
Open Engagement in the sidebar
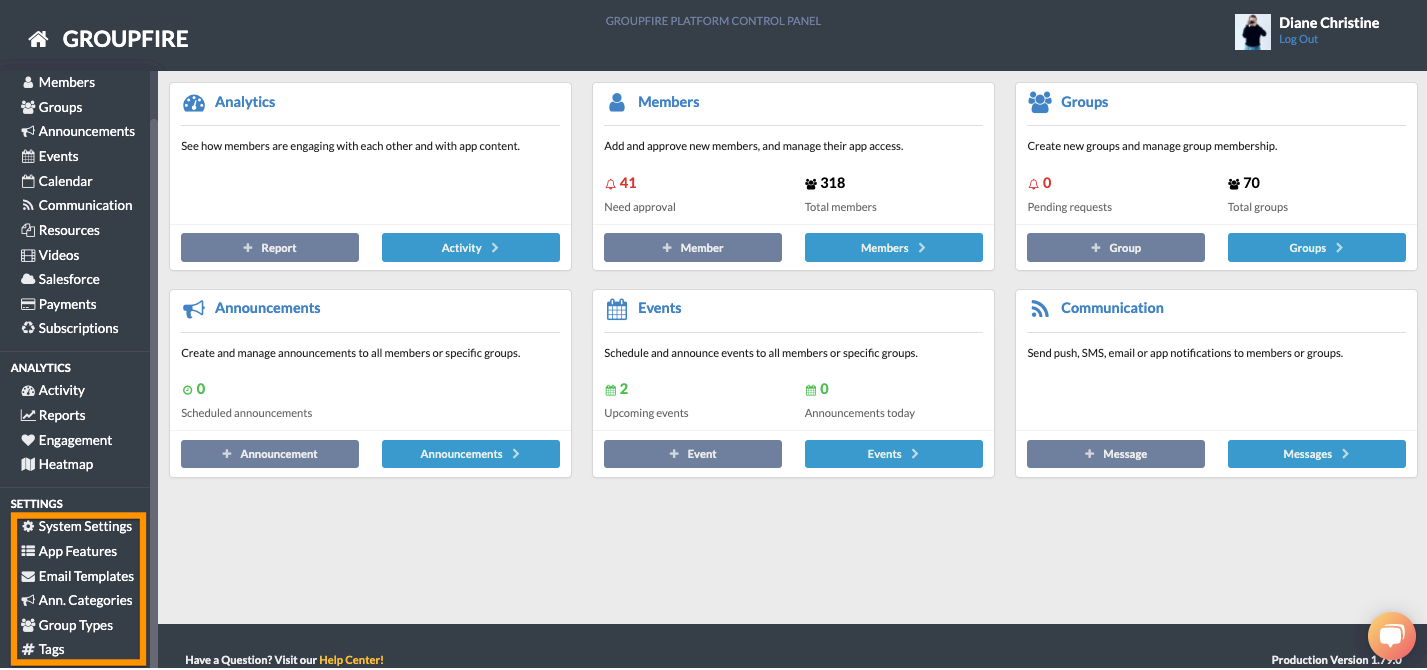[67, 440]
